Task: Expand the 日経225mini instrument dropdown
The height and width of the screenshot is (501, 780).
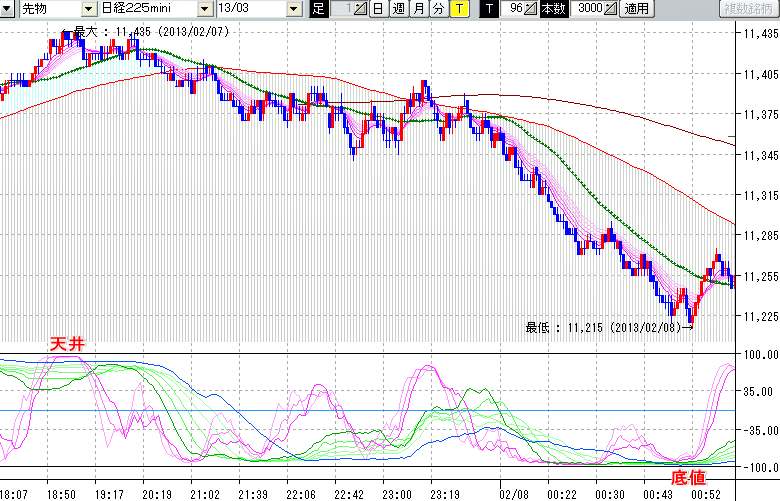Action: coord(205,9)
